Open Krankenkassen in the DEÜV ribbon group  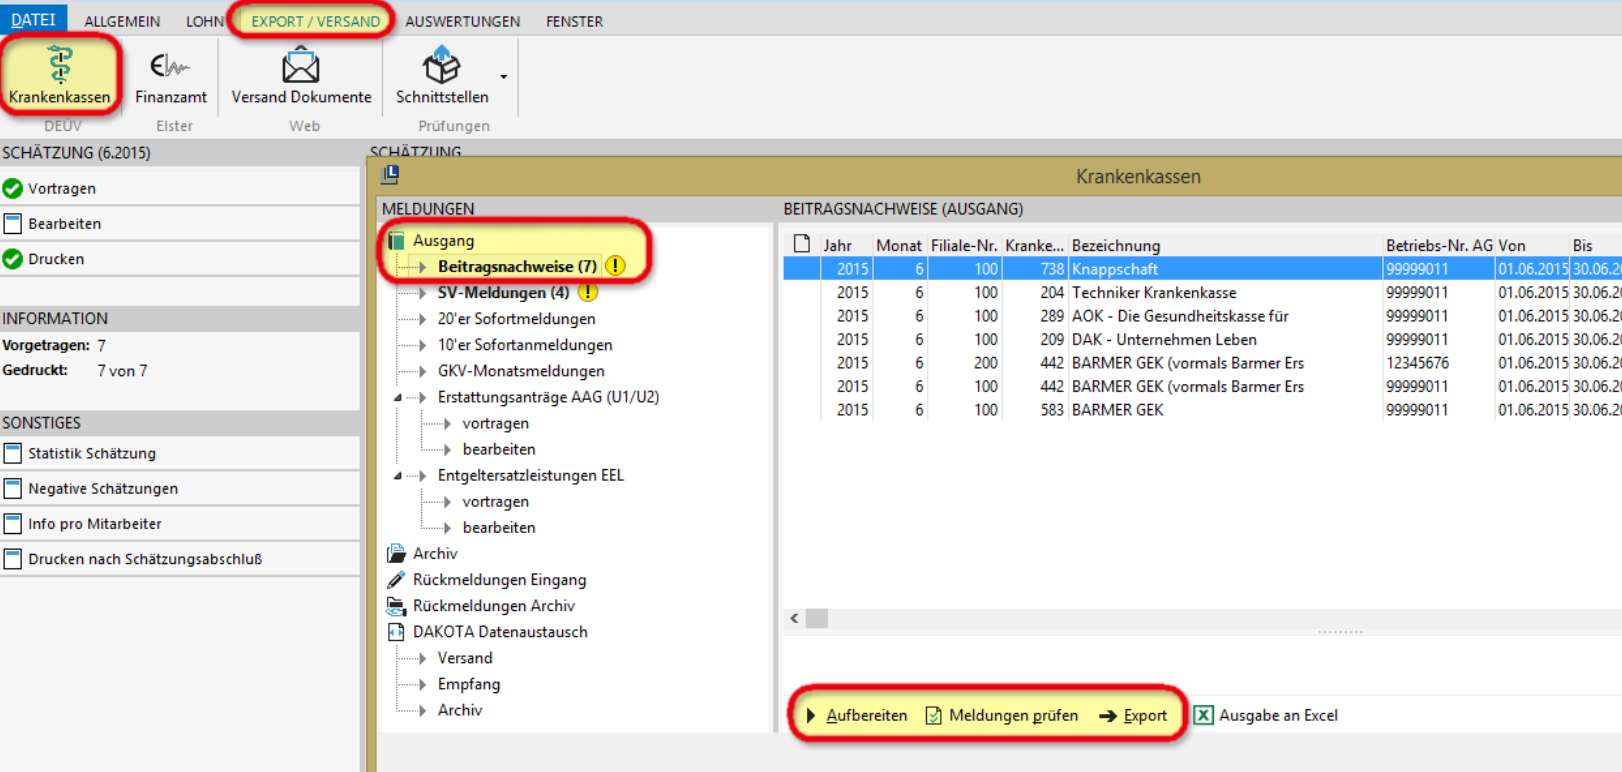pyautogui.click(x=59, y=75)
